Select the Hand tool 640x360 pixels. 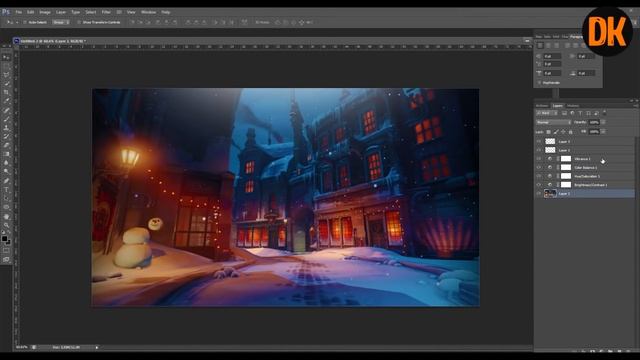pos(6,216)
